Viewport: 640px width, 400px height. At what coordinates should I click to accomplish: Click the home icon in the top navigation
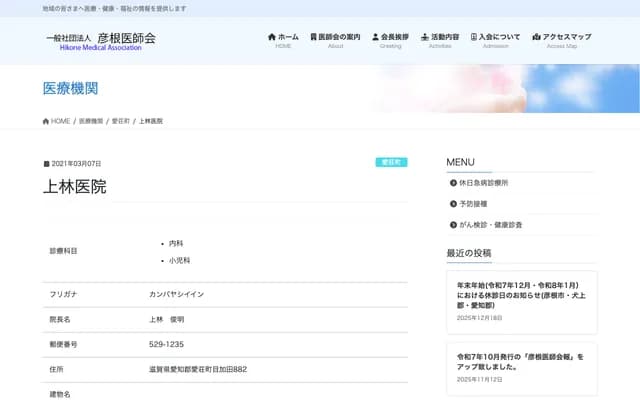point(272,37)
